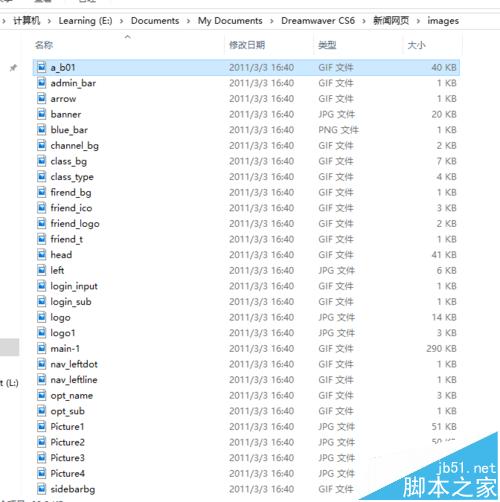
Task: Click the JPG 文件 type of left
Action: (336, 270)
